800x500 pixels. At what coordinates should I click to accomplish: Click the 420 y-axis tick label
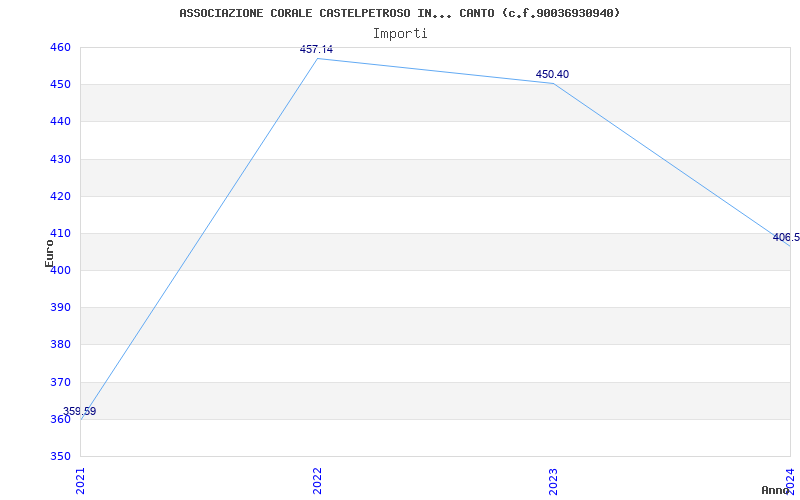coord(60,196)
